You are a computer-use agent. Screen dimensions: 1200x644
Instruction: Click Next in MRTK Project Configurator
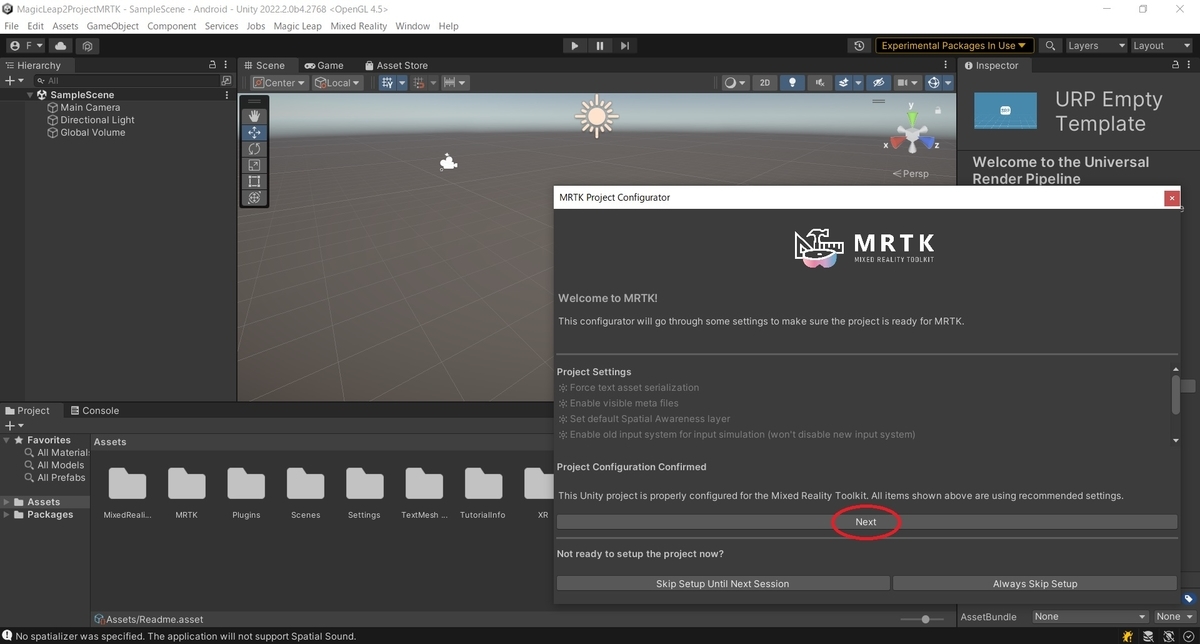click(866, 522)
